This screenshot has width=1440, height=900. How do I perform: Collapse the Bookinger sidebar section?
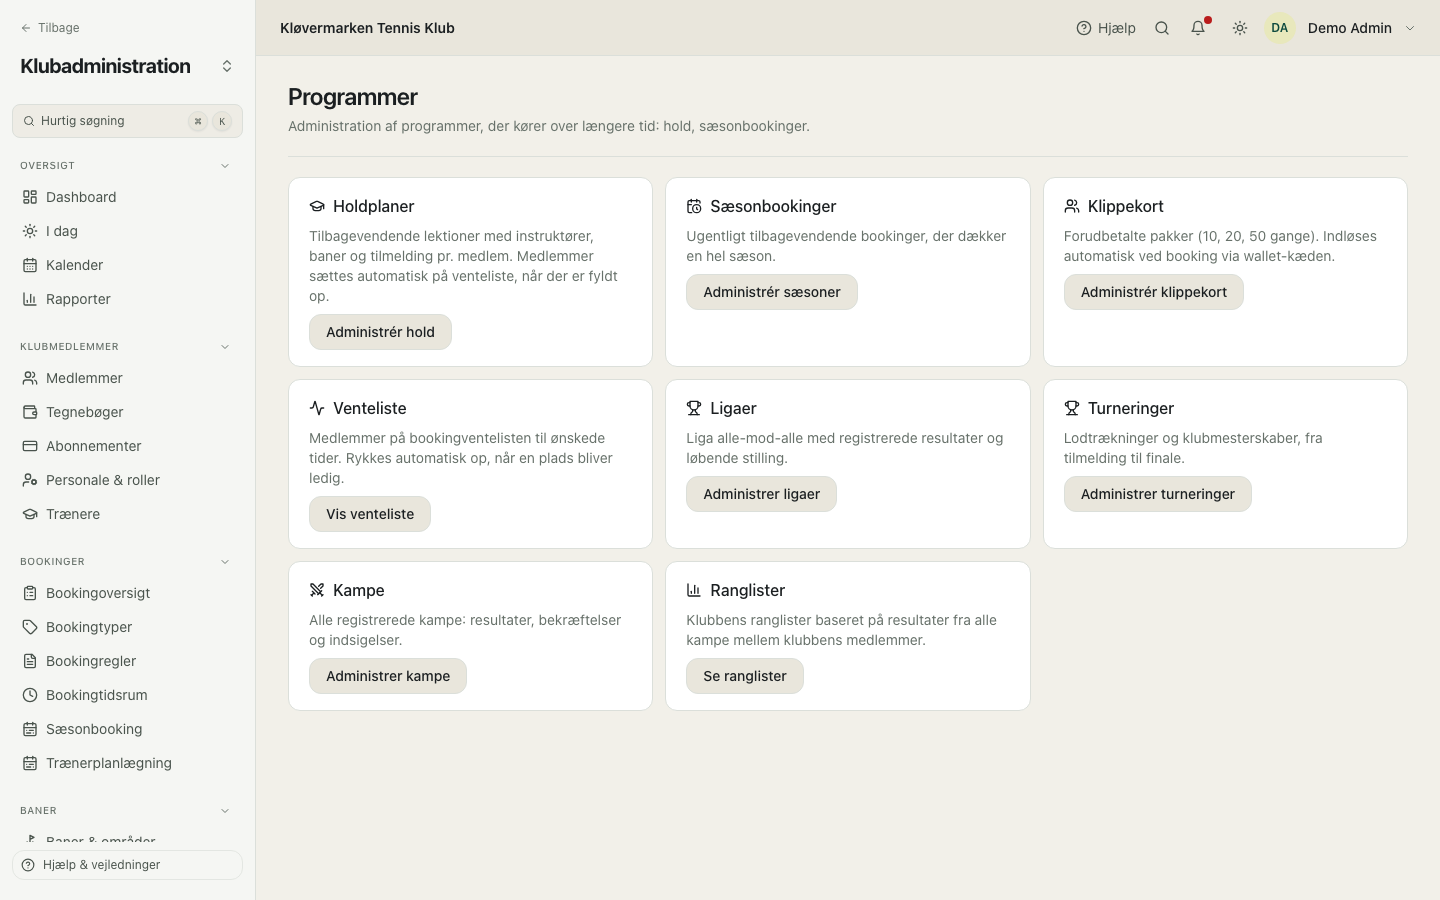coord(225,562)
